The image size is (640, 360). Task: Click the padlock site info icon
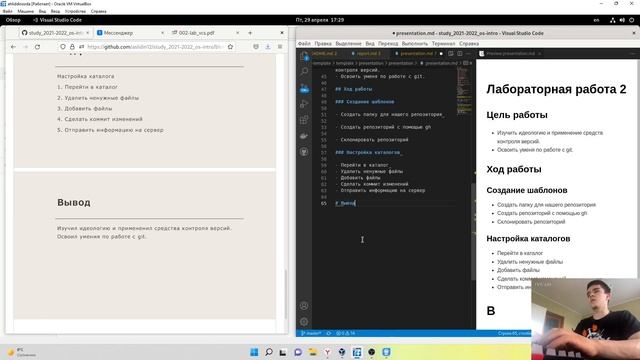tap(72, 47)
